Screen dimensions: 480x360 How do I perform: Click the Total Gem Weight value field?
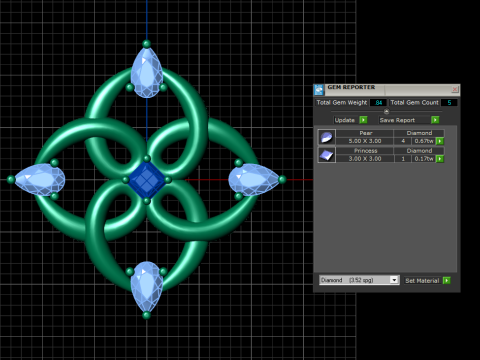coord(378,103)
